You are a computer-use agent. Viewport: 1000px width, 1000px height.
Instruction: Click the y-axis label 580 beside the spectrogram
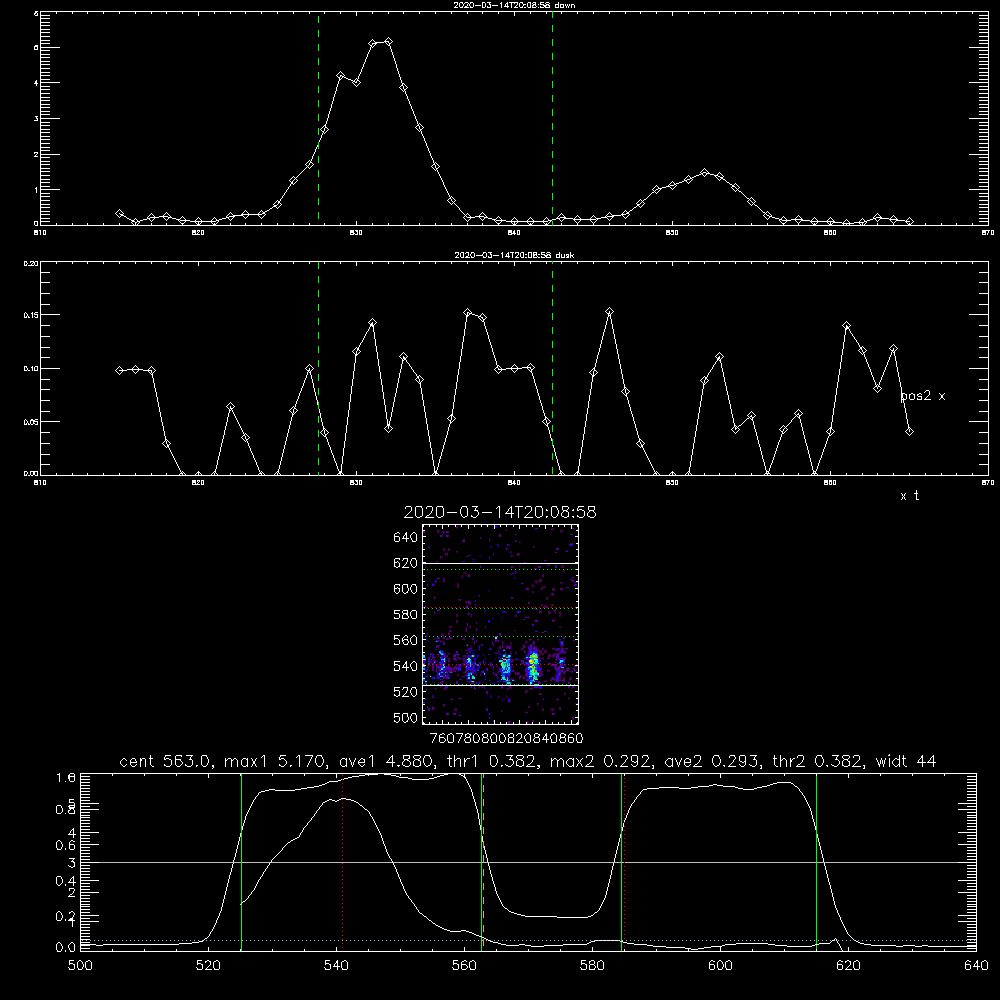click(x=405, y=615)
